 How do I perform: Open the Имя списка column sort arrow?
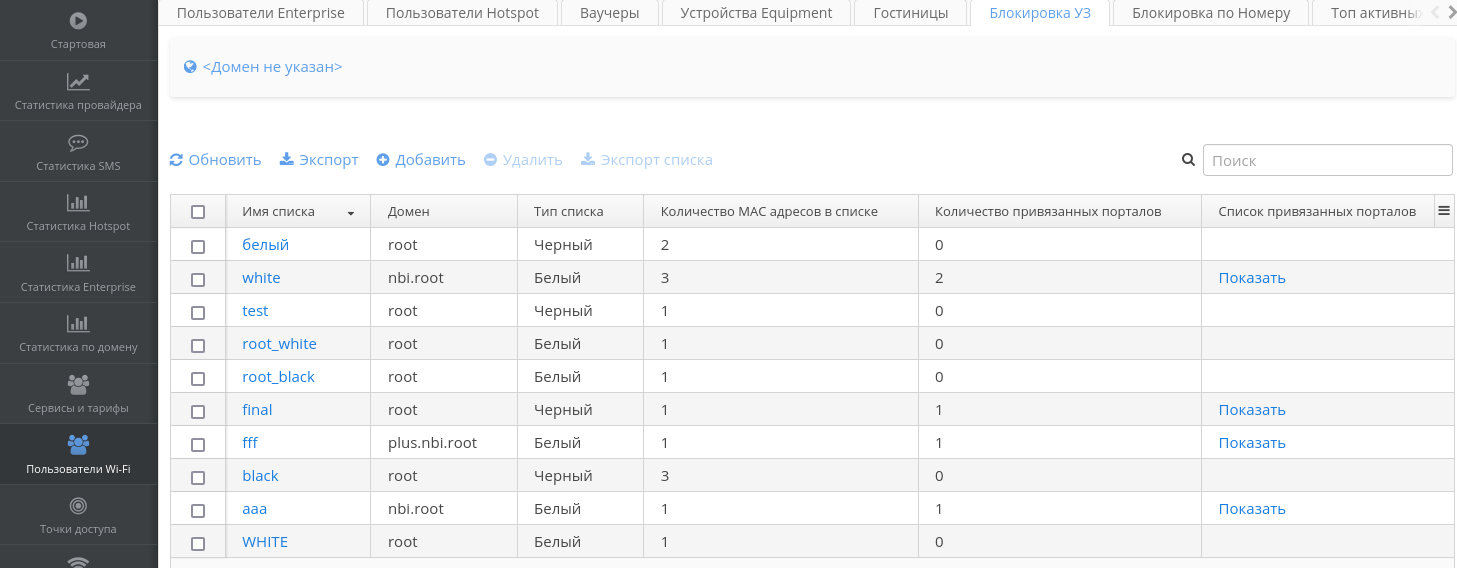click(x=351, y=213)
